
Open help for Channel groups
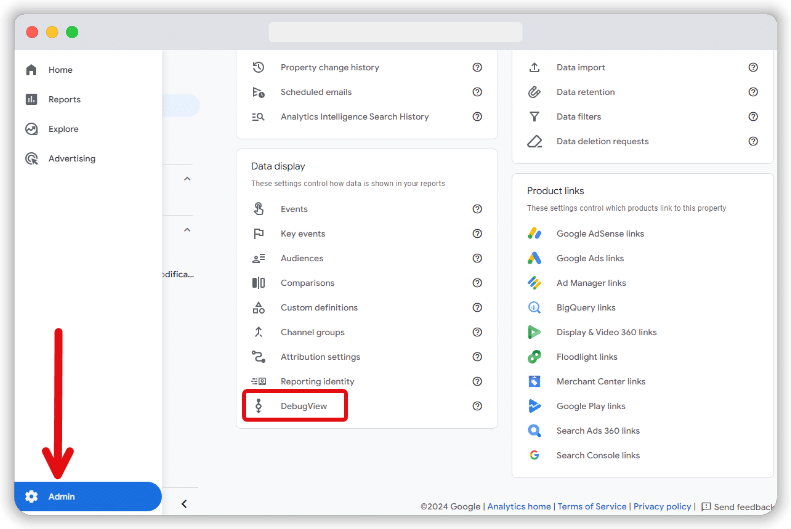(x=477, y=332)
